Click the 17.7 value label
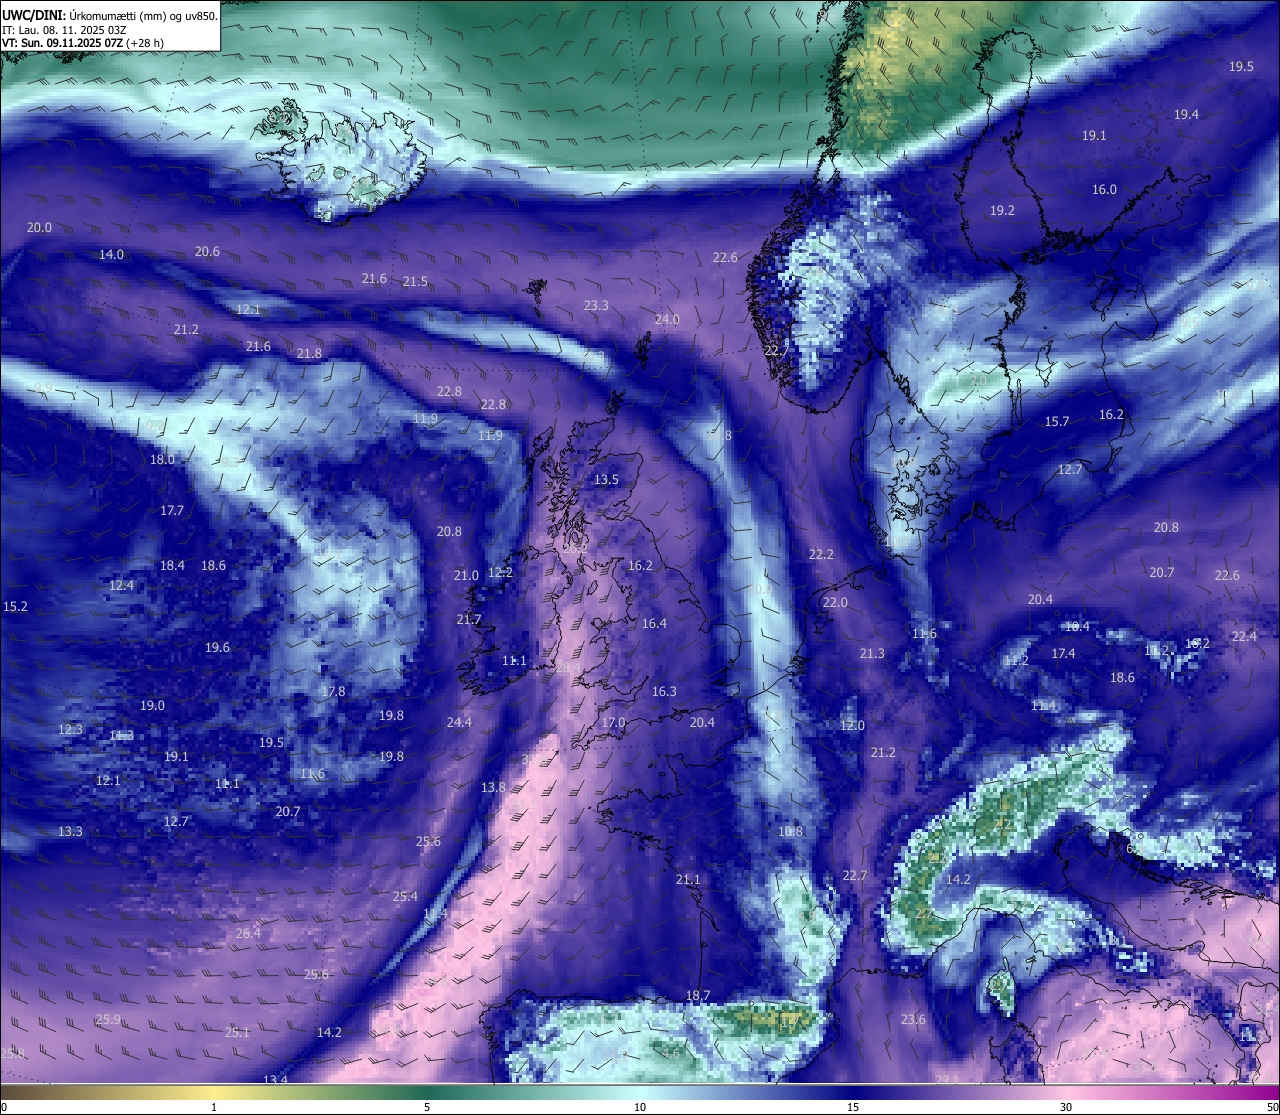 tap(172, 511)
